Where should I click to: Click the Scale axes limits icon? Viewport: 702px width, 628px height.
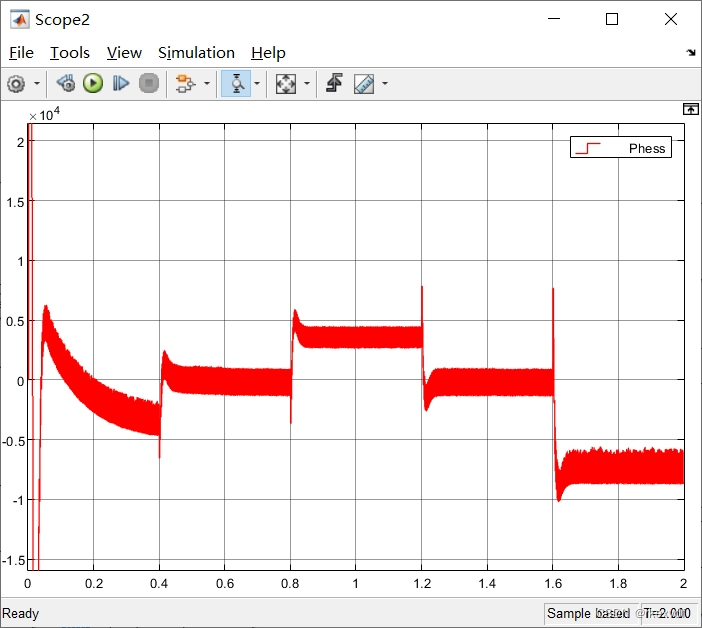coord(286,84)
